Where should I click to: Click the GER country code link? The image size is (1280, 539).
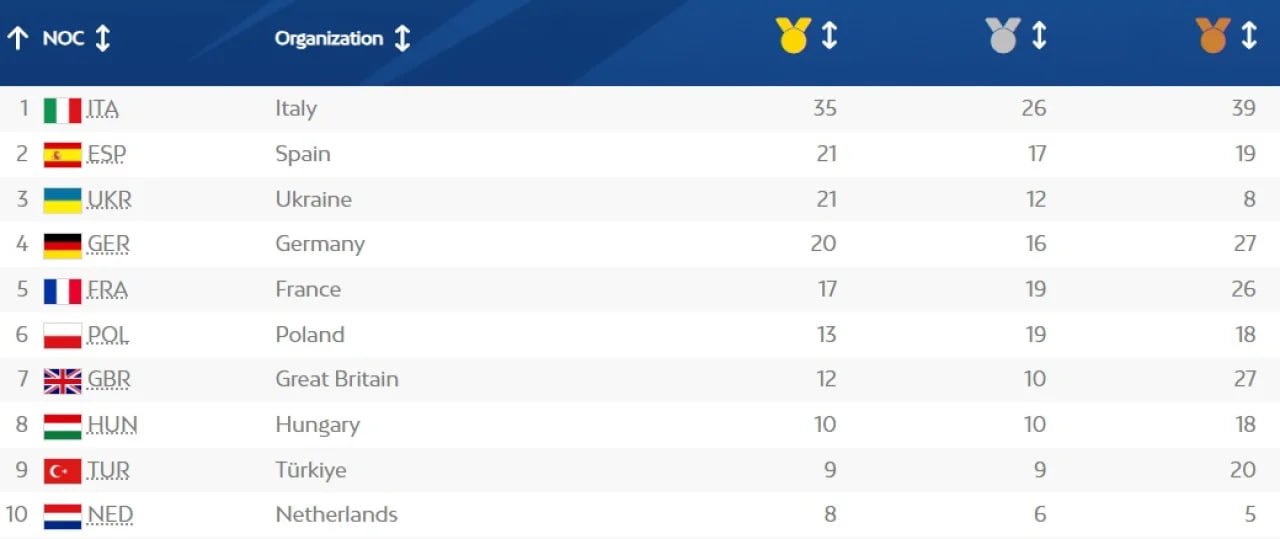(x=108, y=244)
